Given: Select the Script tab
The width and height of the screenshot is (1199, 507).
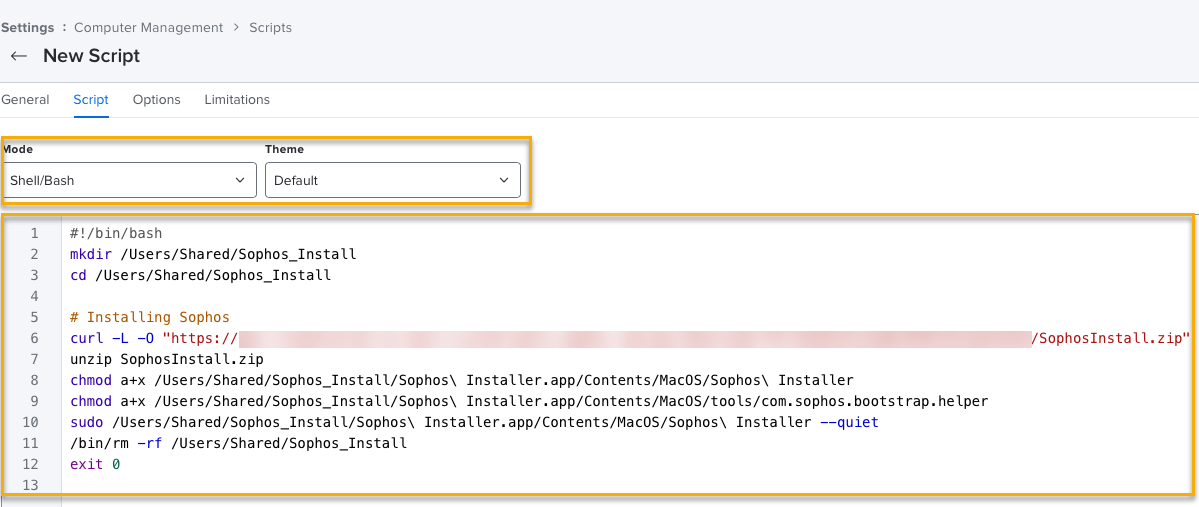Looking at the screenshot, I should (x=91, y=100).
